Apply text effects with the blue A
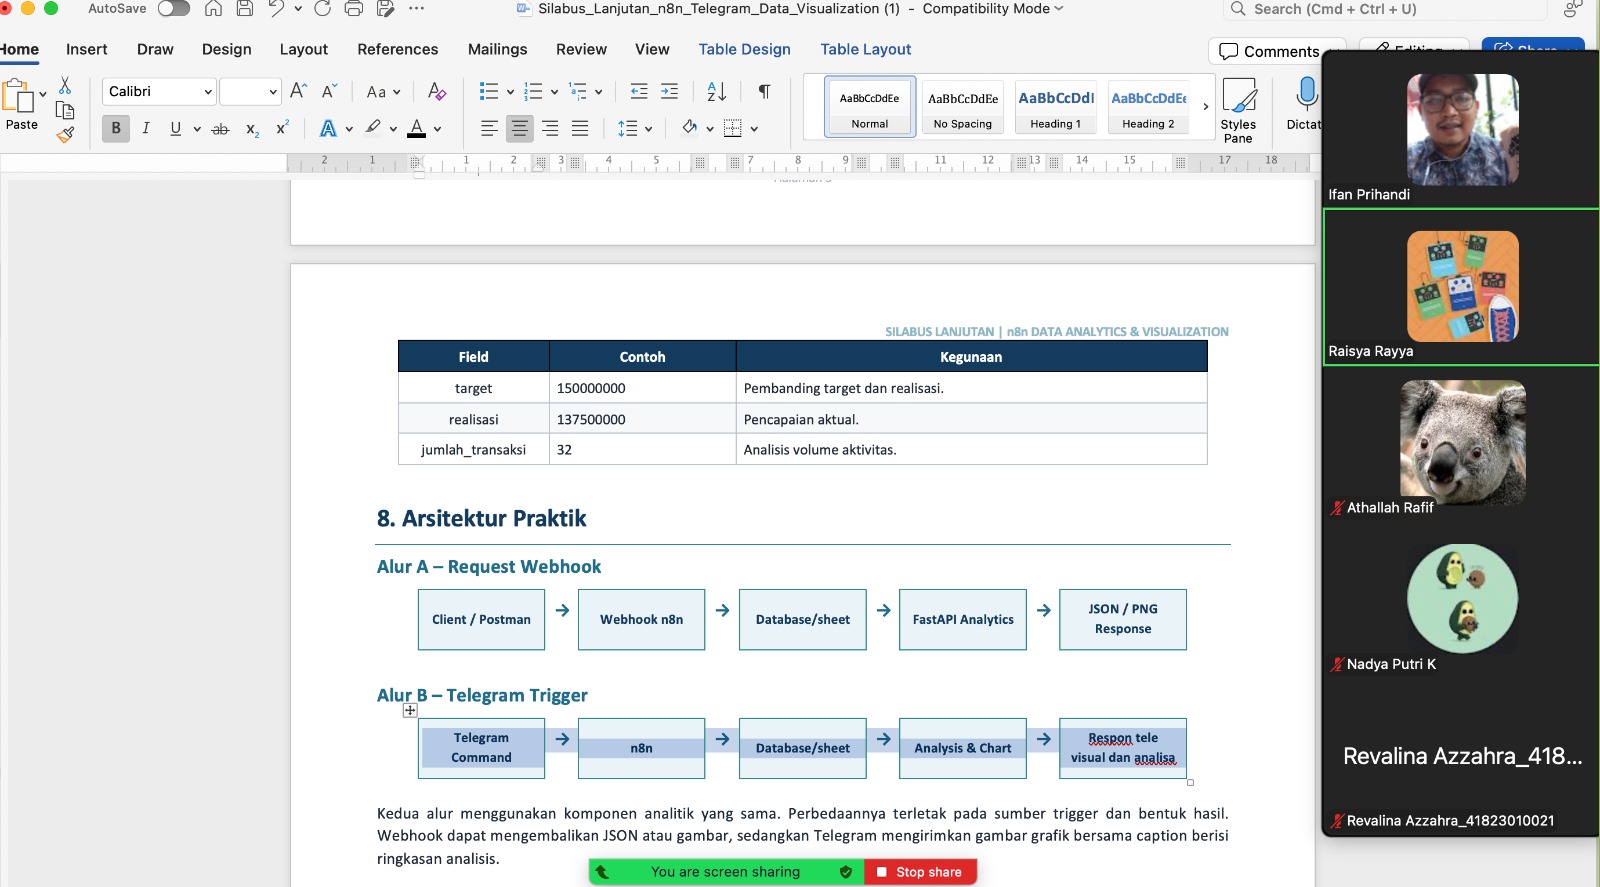 coord(328,129)
